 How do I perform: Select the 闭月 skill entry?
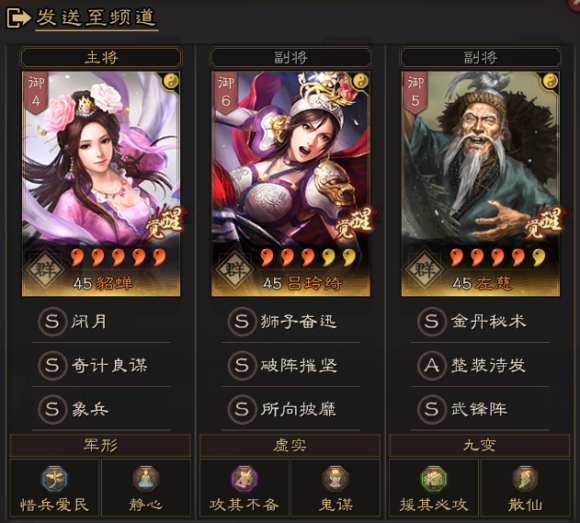pyautogui.click(x=102, y=321)
